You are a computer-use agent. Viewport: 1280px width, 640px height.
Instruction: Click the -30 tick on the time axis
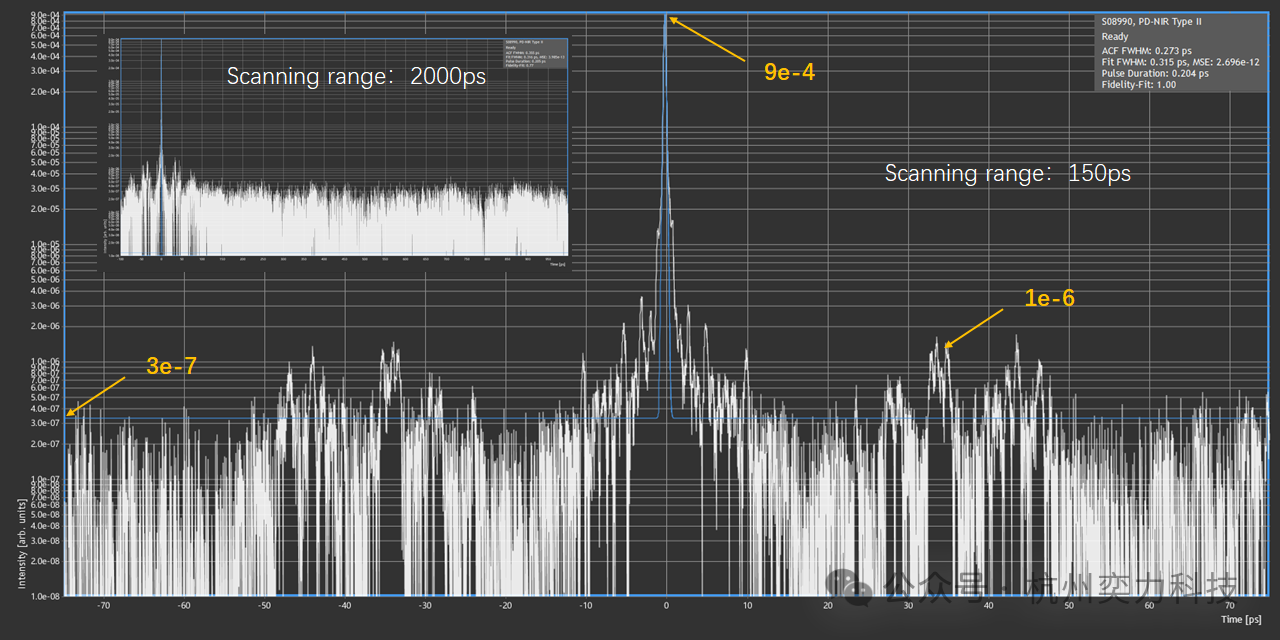(425, 605)
